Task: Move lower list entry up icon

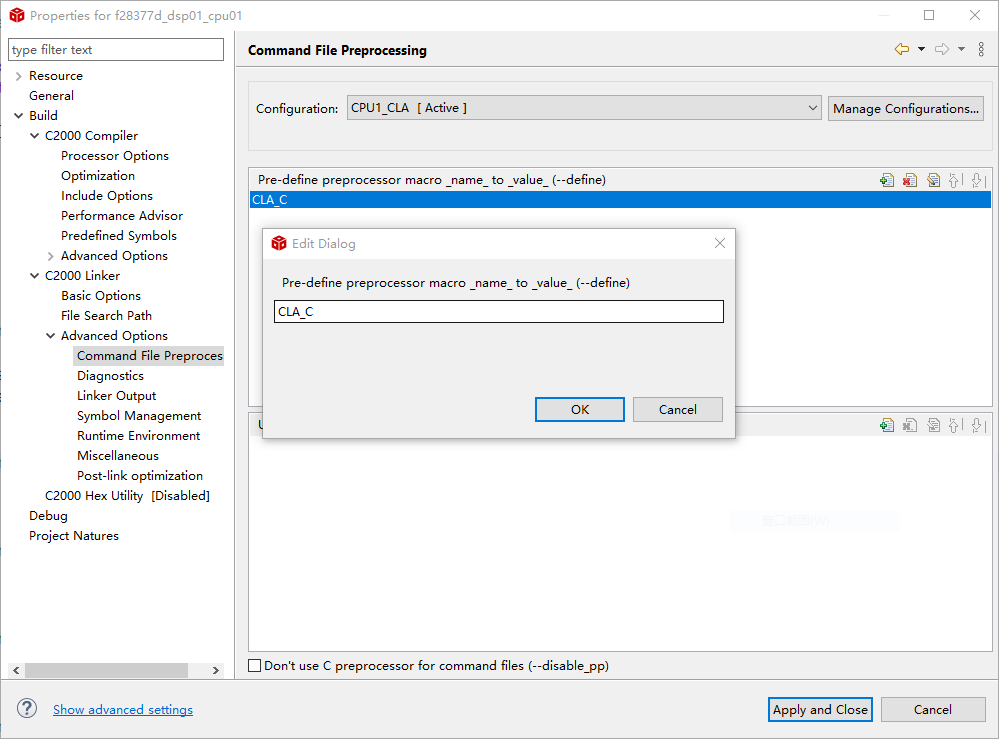Action: 954,425
